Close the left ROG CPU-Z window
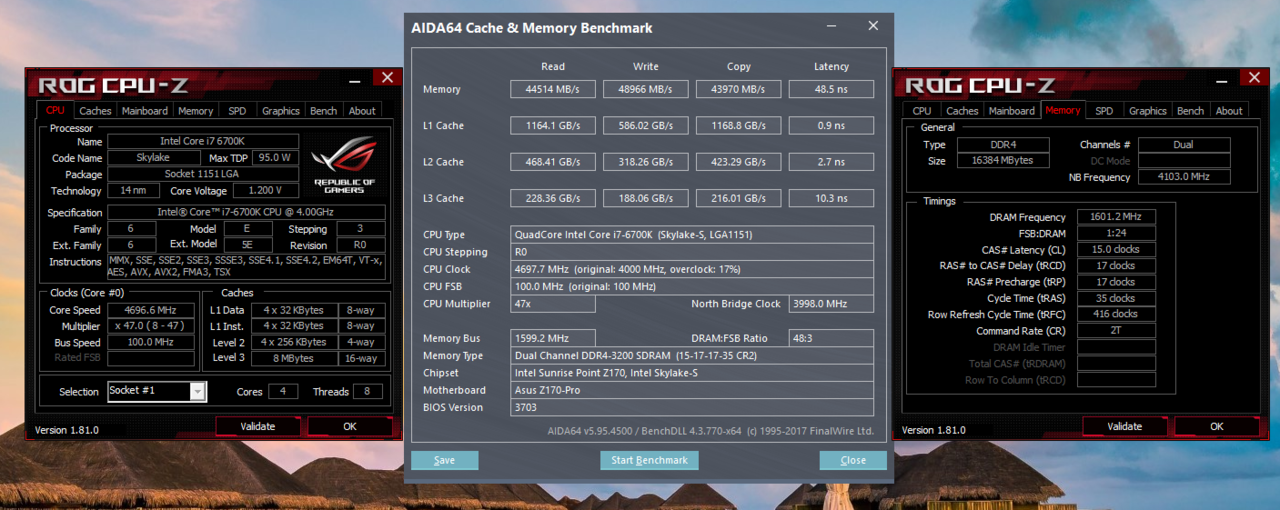 [388, 77]
